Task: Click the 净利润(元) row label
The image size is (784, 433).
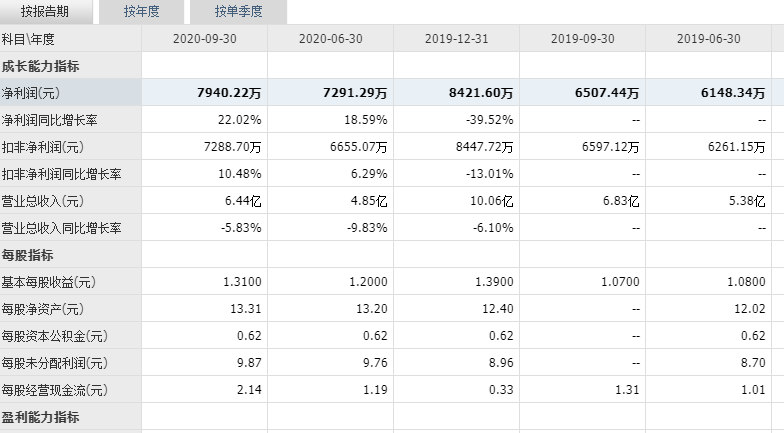Action: coord(30,93)
